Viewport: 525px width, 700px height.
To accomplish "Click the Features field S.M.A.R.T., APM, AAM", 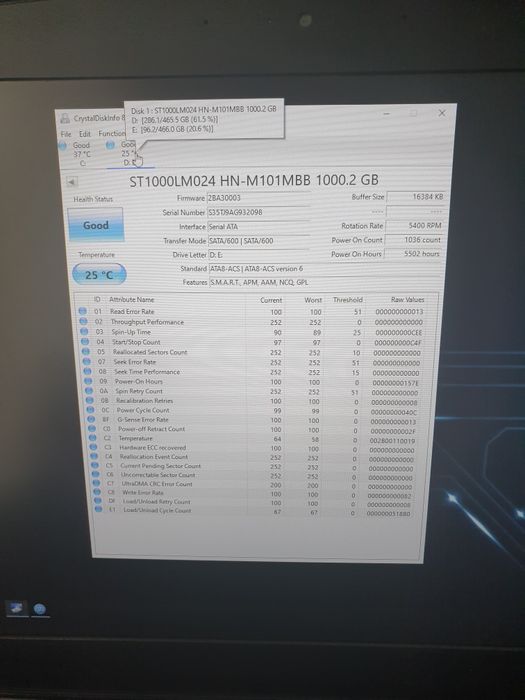I will point(326,282).
